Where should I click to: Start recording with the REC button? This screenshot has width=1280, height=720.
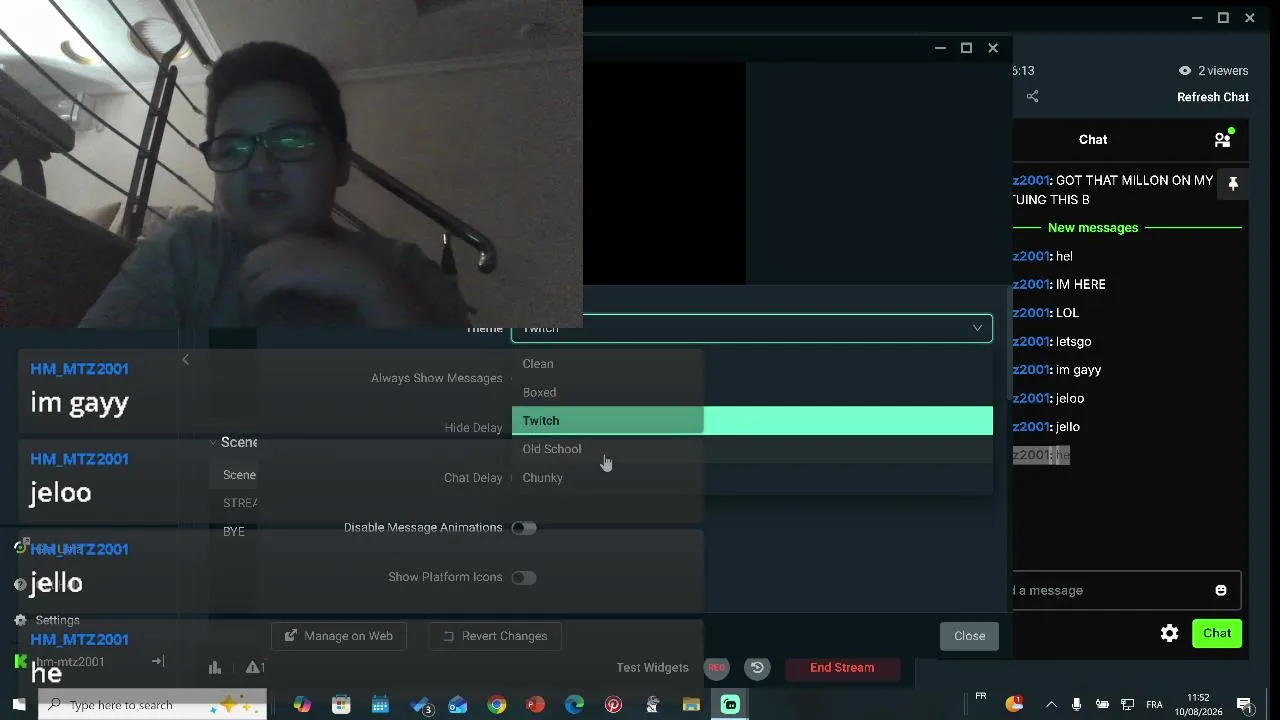pos(716,668)
